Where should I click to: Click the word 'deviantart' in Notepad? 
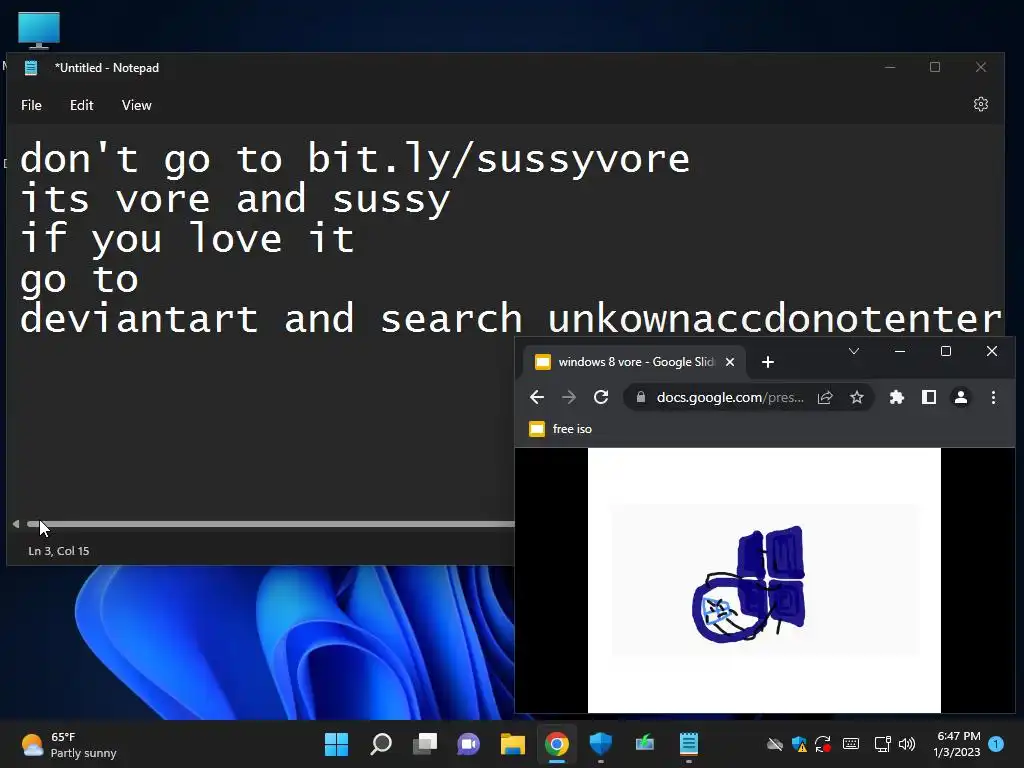click(x=139, y=319)
